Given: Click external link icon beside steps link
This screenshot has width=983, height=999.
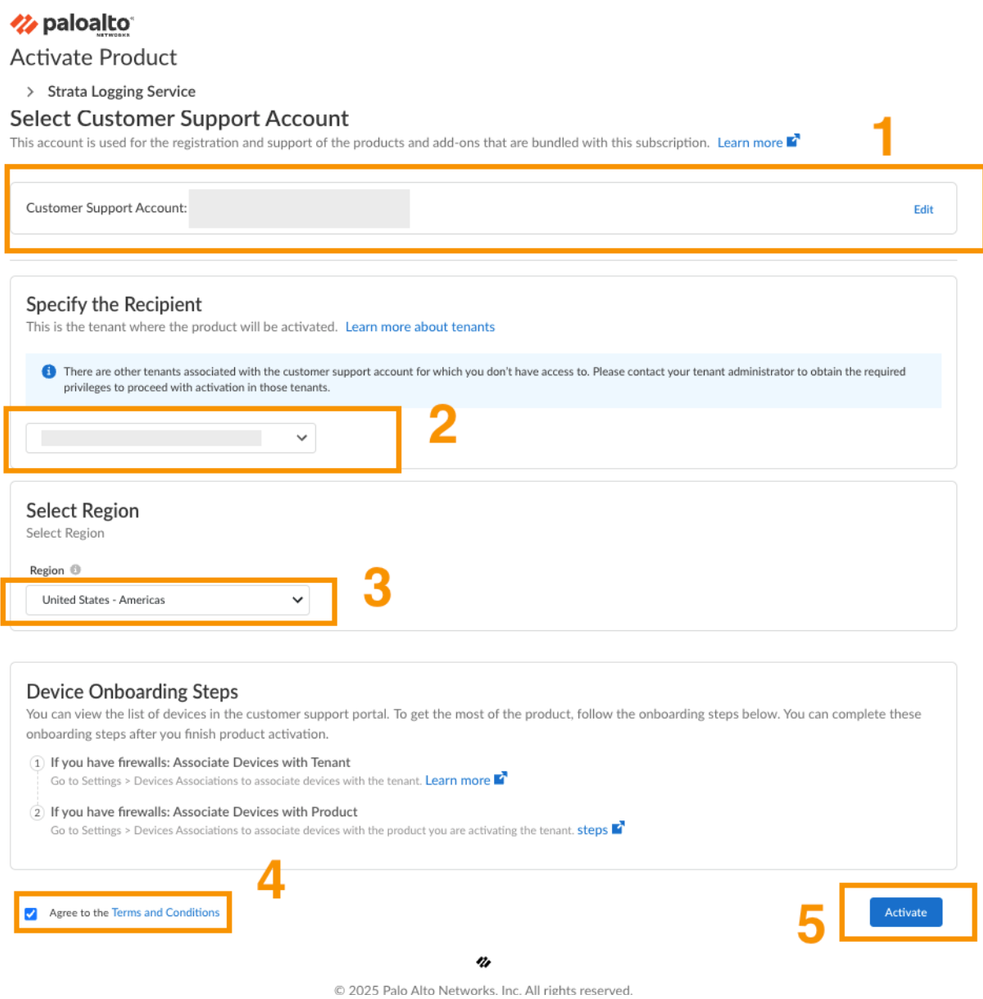Looking at the screenshot, I should coord(618,828).
